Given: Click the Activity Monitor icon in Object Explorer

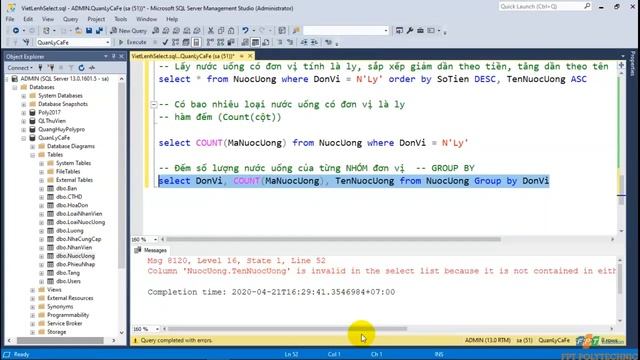Looking at the screenshot, I should (x=92, y=68).
